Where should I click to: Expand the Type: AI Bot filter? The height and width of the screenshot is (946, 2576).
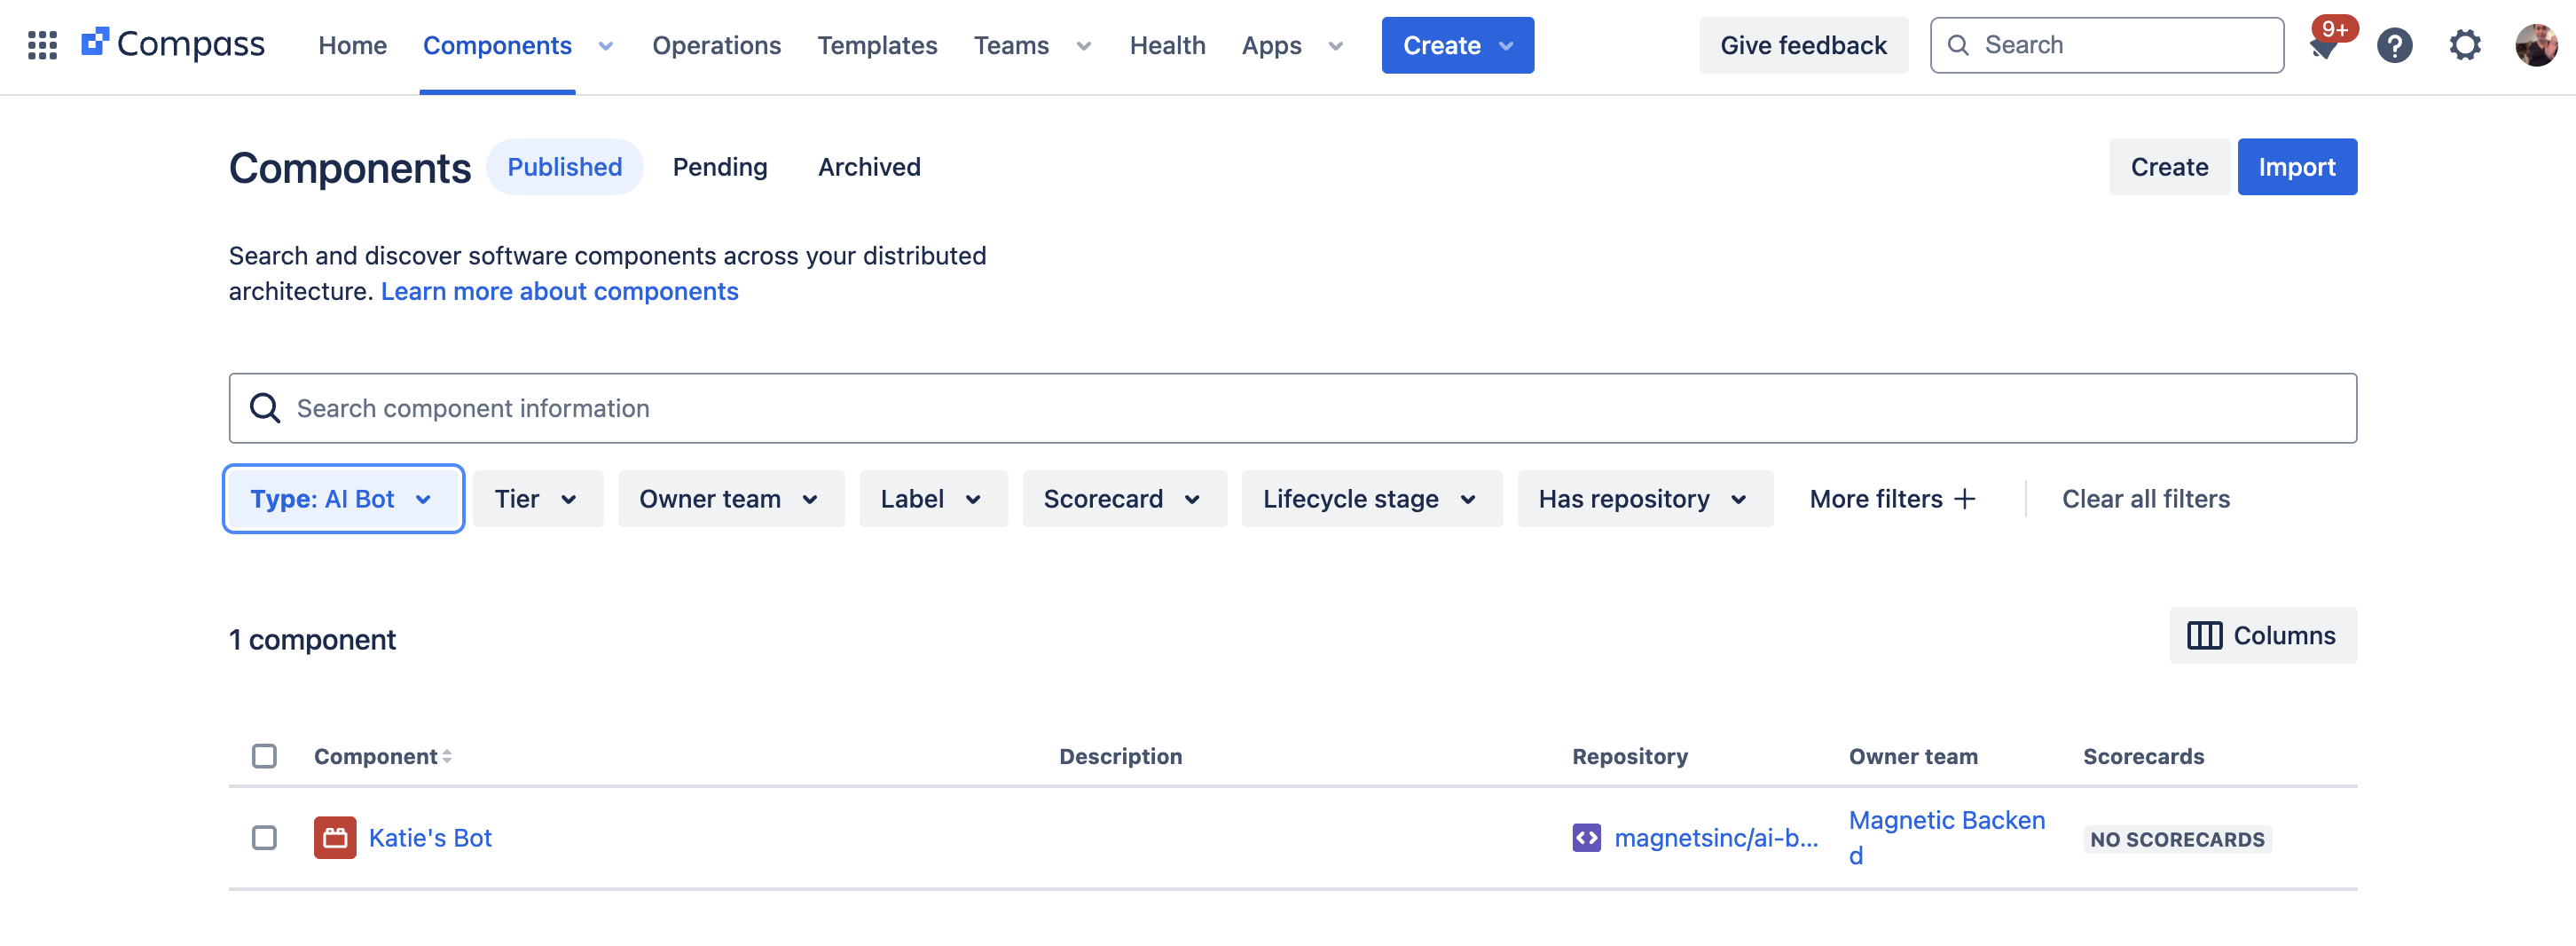pos(343,498)
